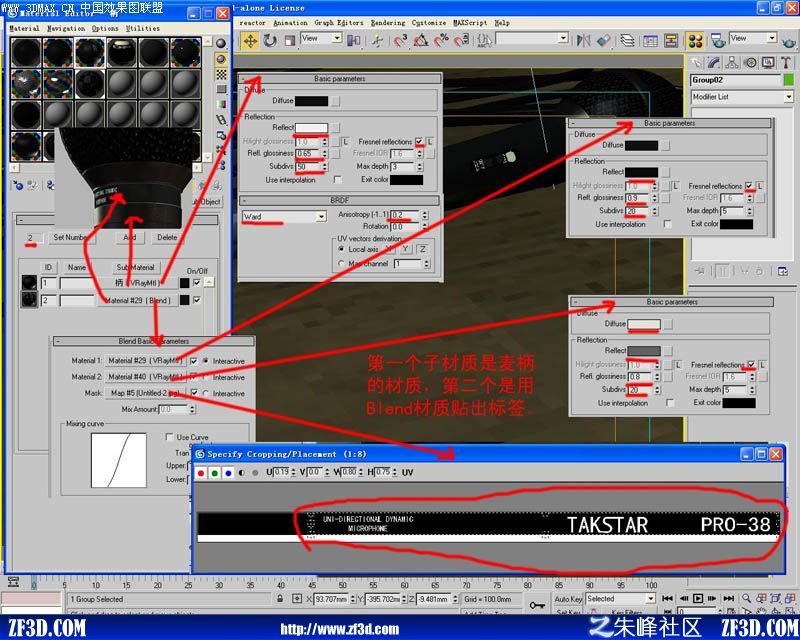Toggle checker Background icon in Material Editor
The image size is (800, 640).
221,74
